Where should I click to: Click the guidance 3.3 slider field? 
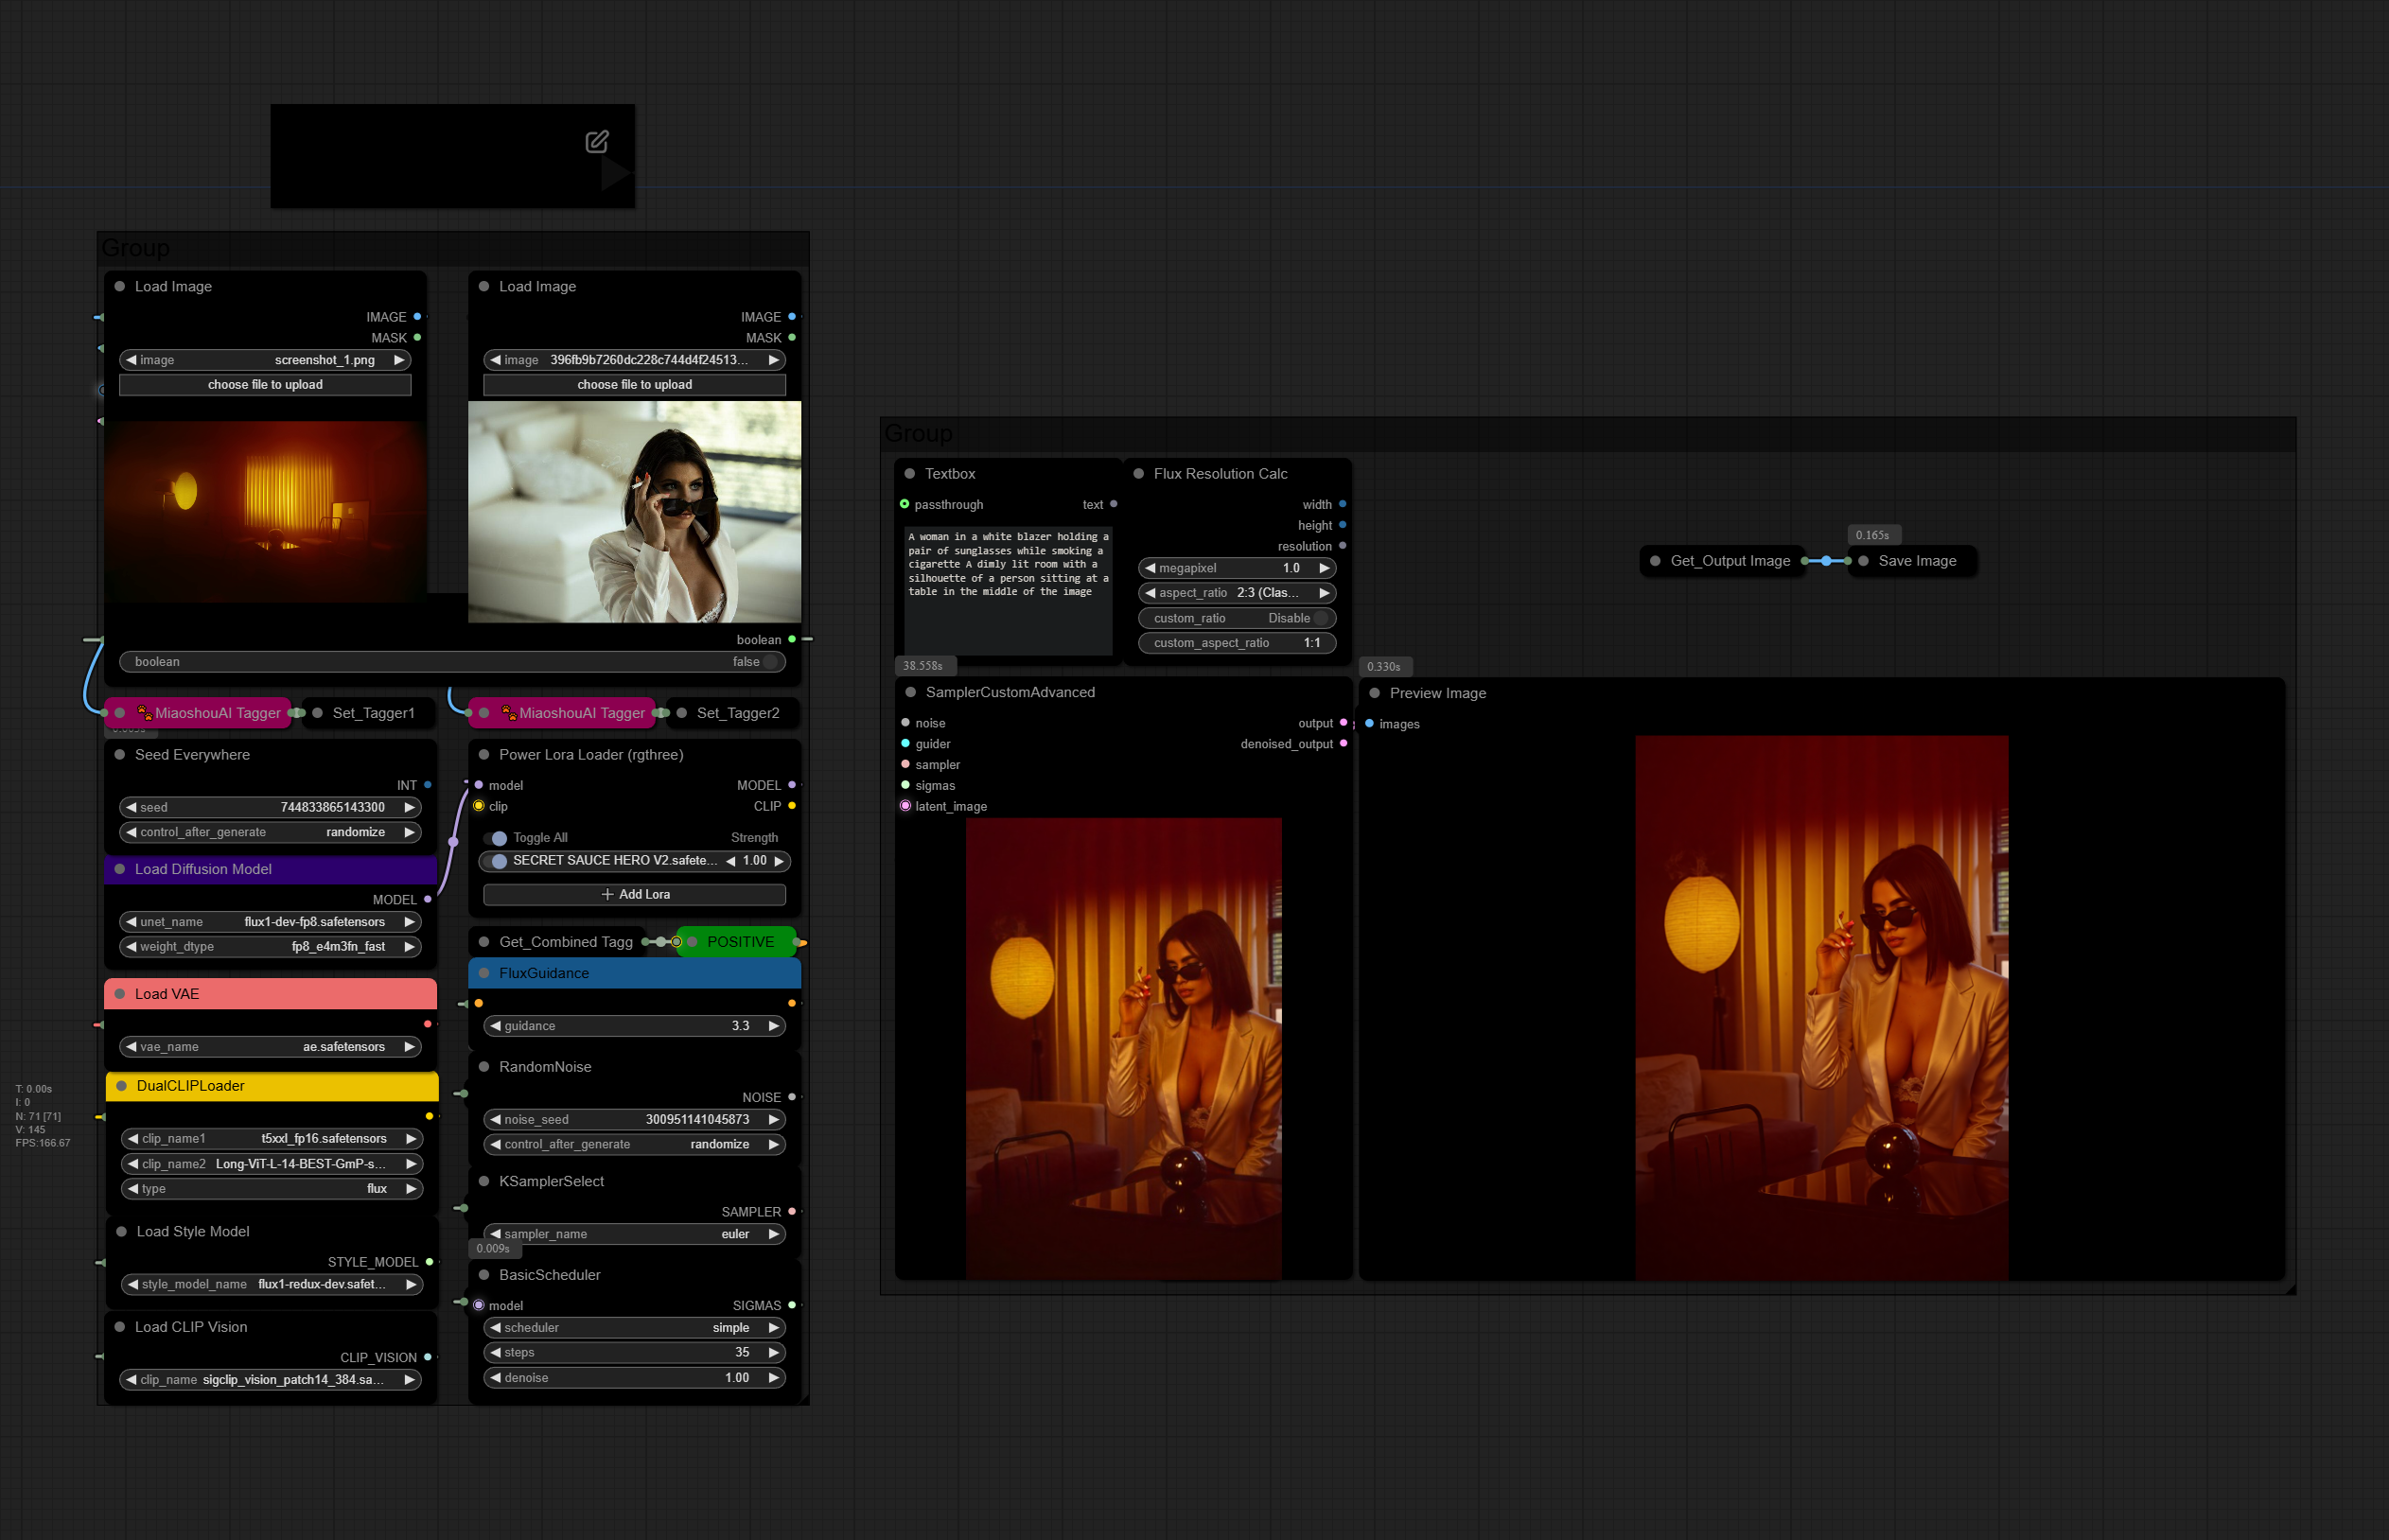tap(635, 1026)
